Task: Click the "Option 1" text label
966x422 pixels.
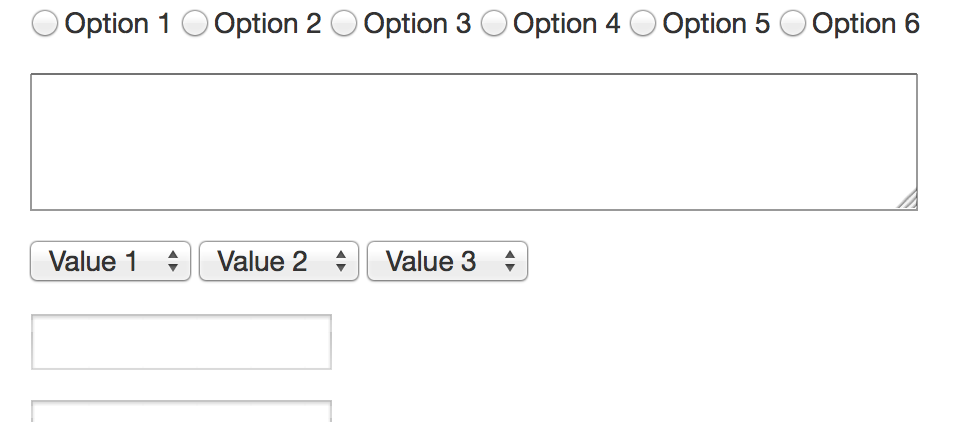Action: [x=117, y=25]
